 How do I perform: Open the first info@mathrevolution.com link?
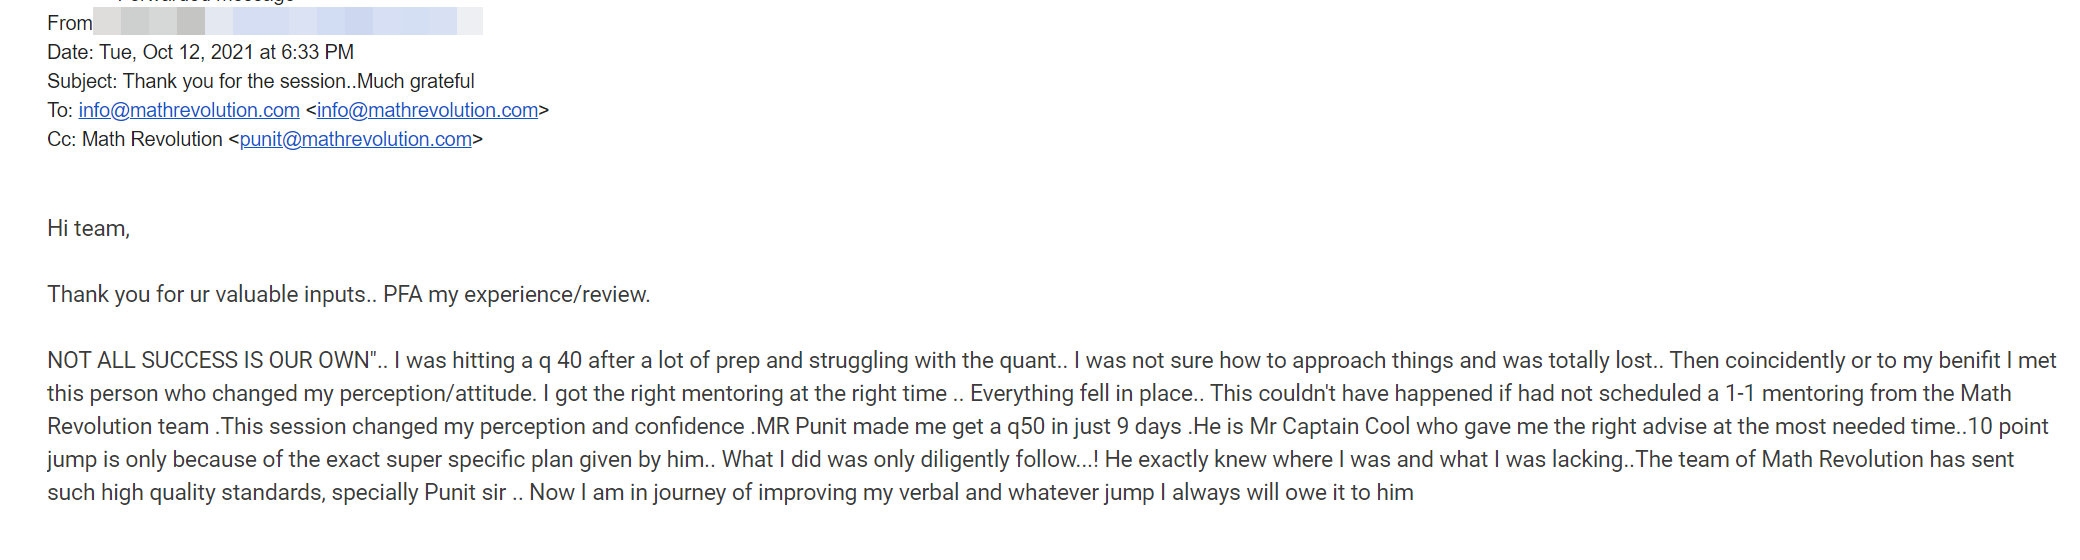[x=189, y=110]
